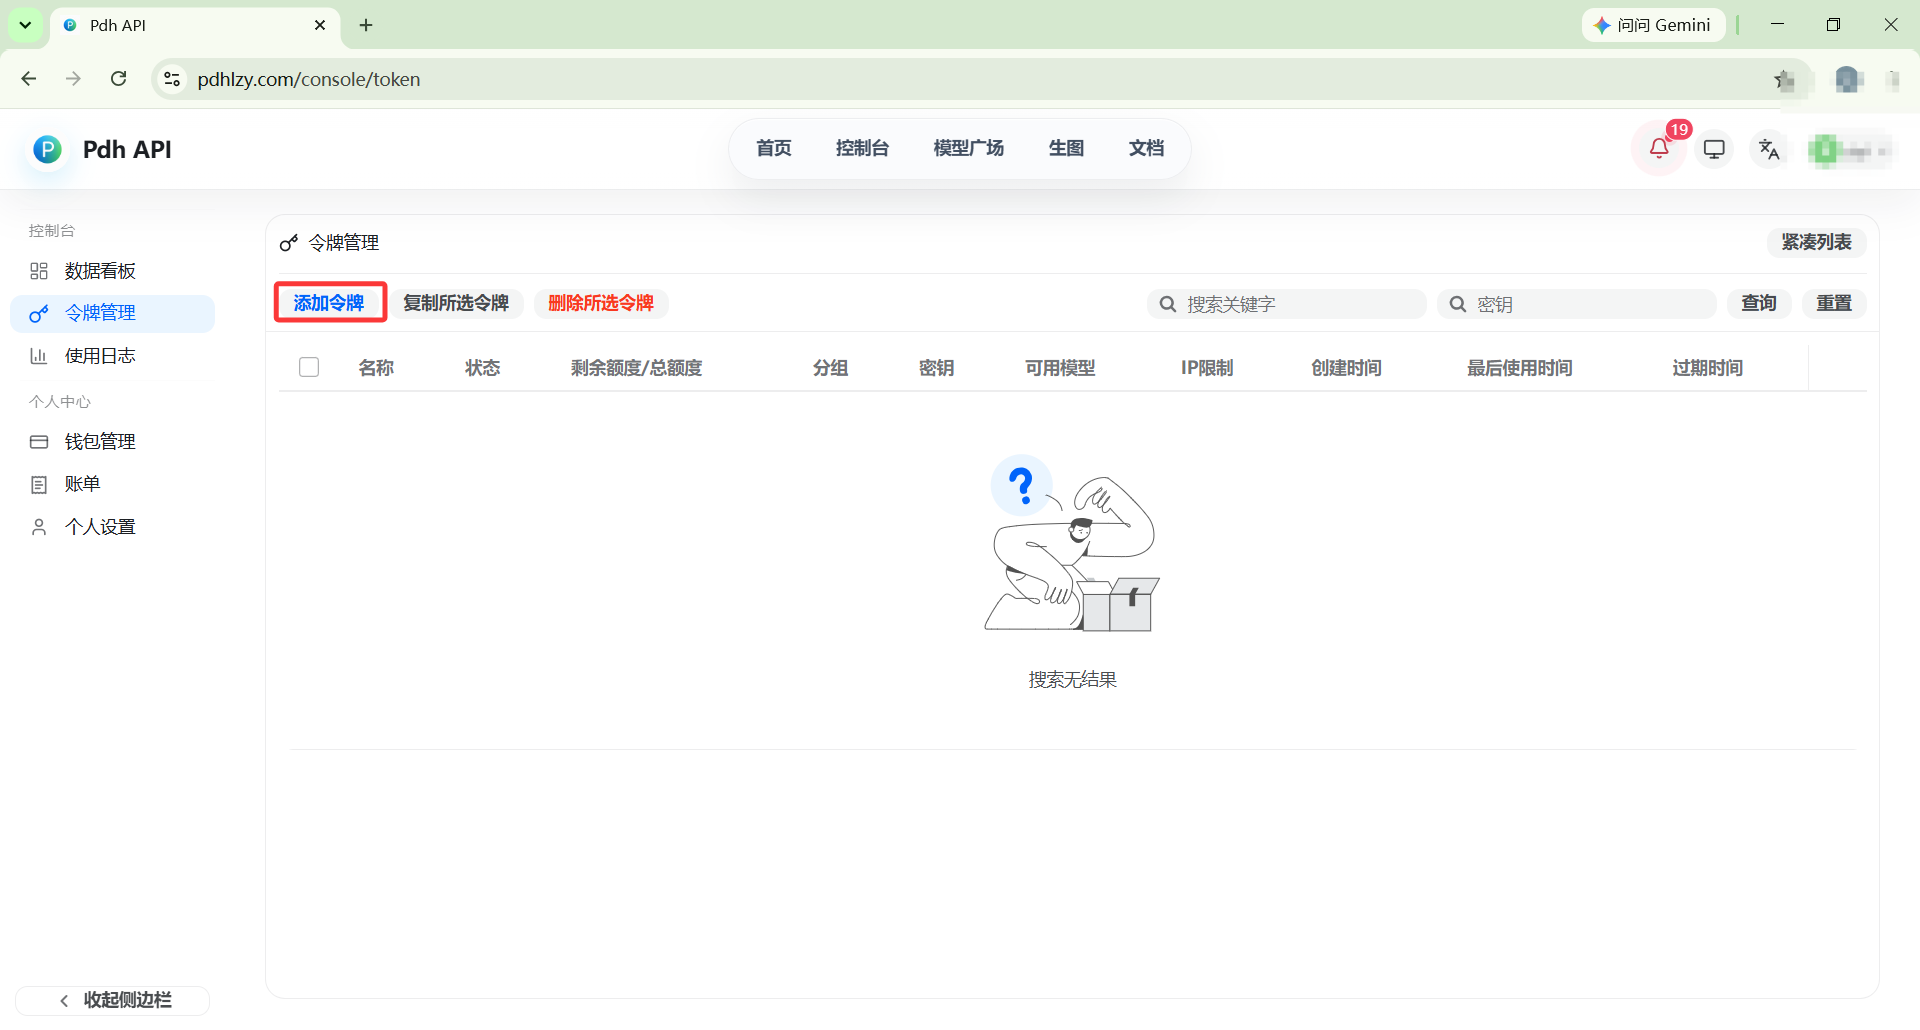Click the browser reload icon
The image size is (1920, 1030).
[x=118, y=79]
